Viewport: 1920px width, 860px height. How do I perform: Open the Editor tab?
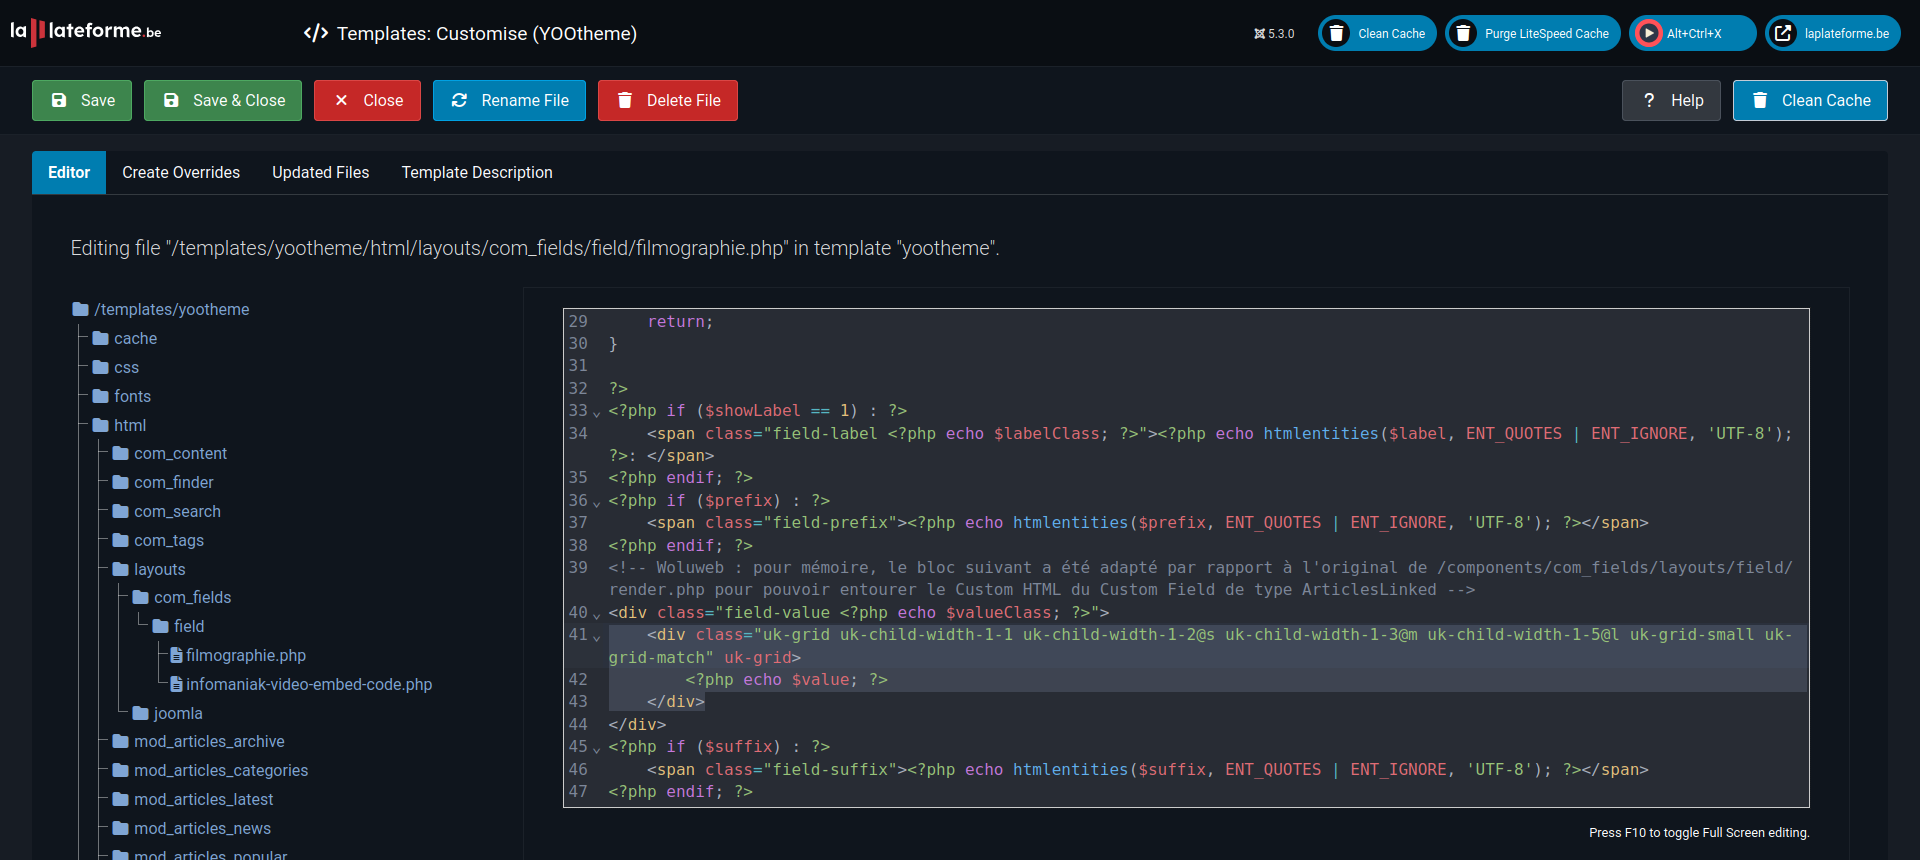pyautogui.click(x=69, y=172)
